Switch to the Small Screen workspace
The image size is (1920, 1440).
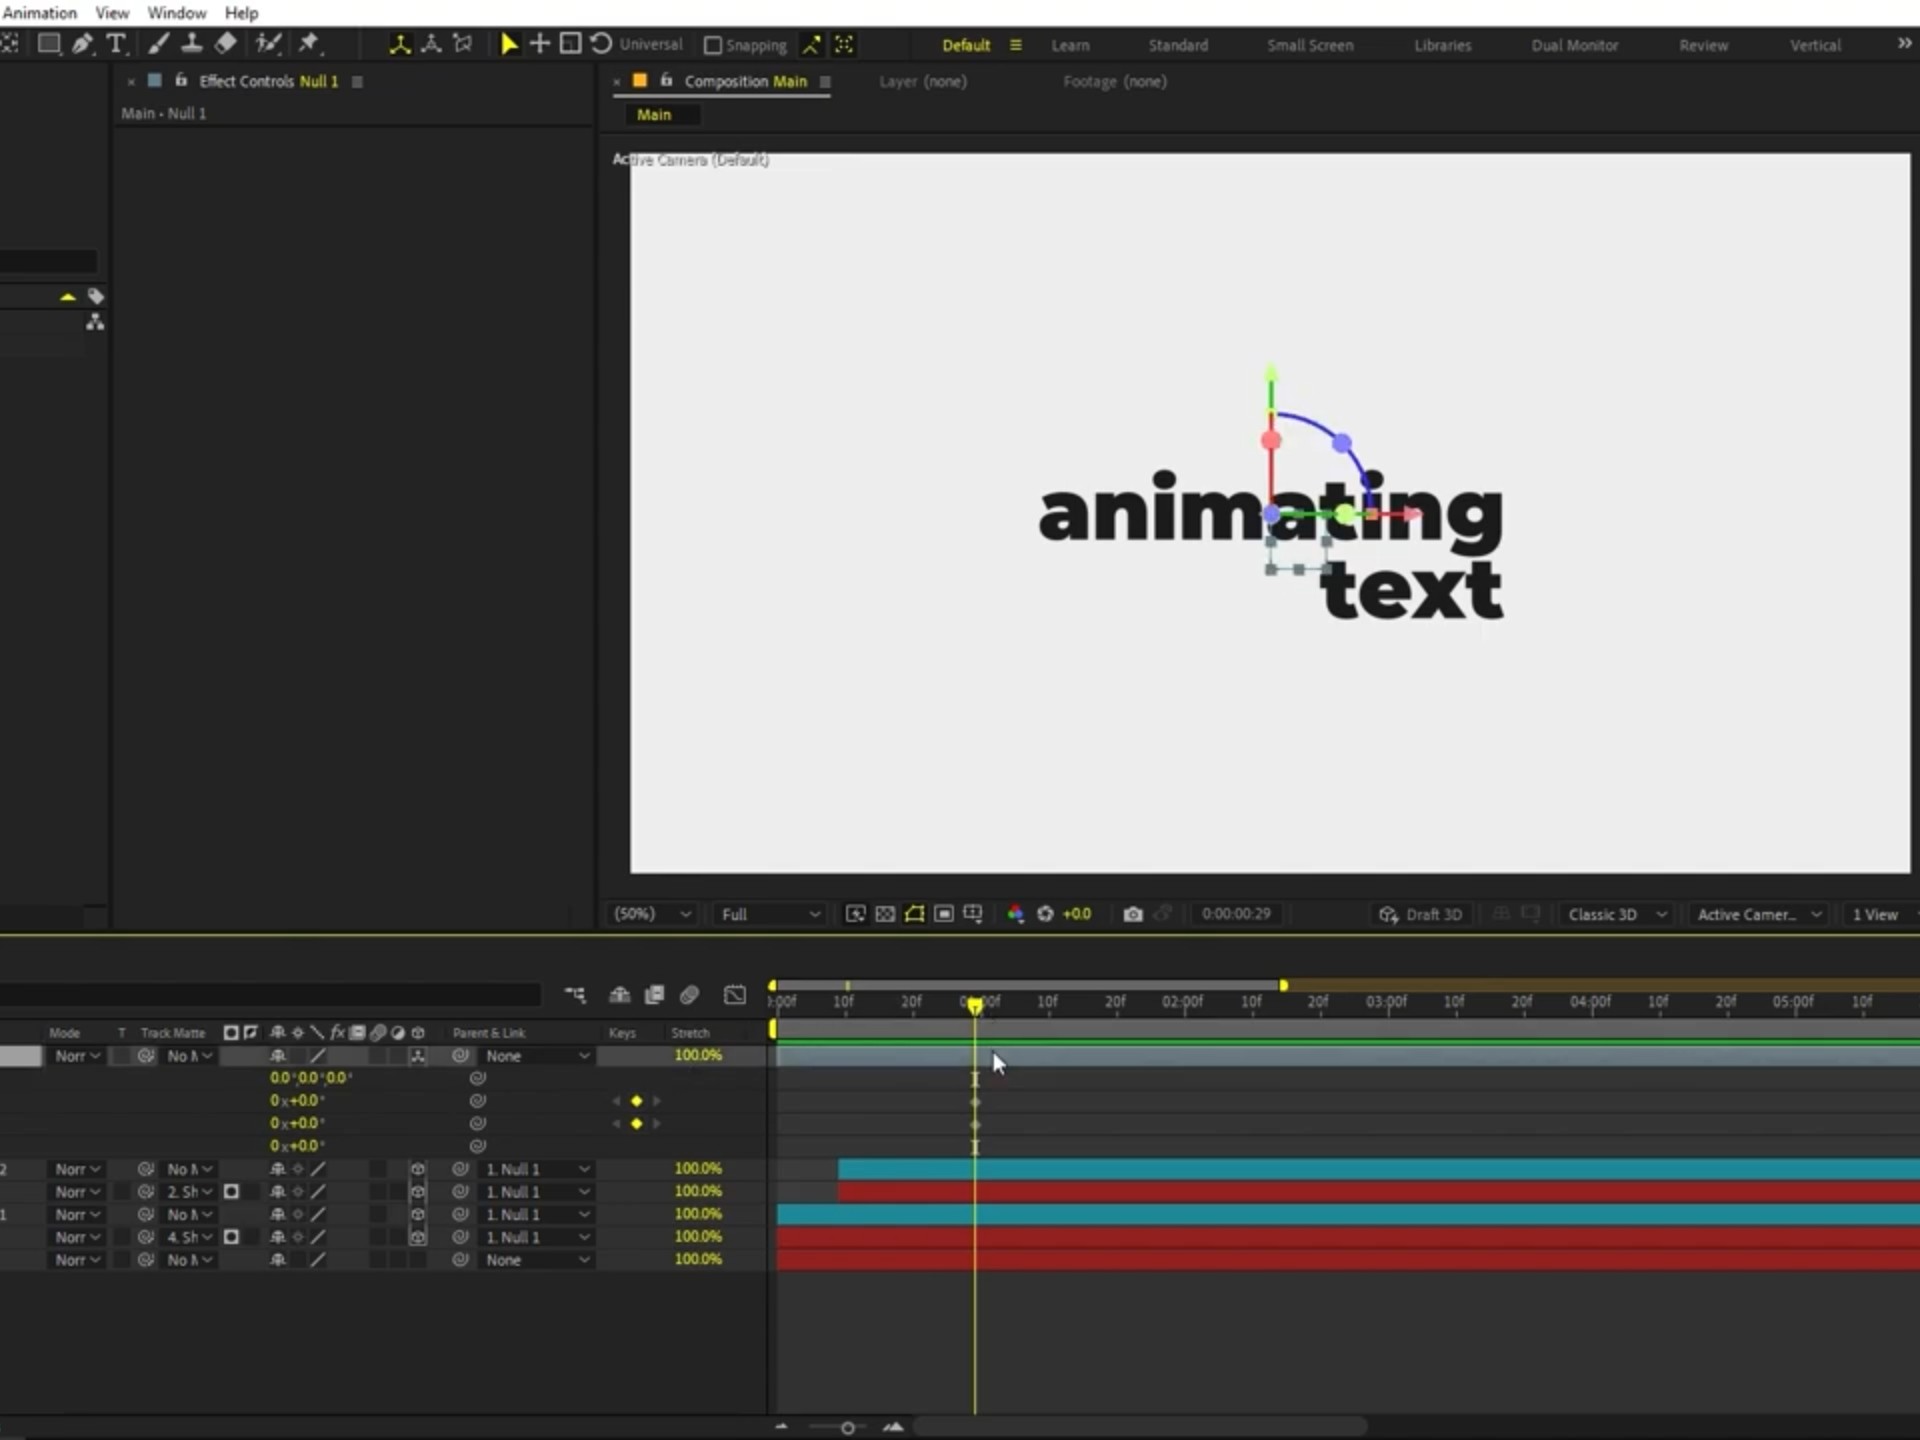[x=1310, y=45]
